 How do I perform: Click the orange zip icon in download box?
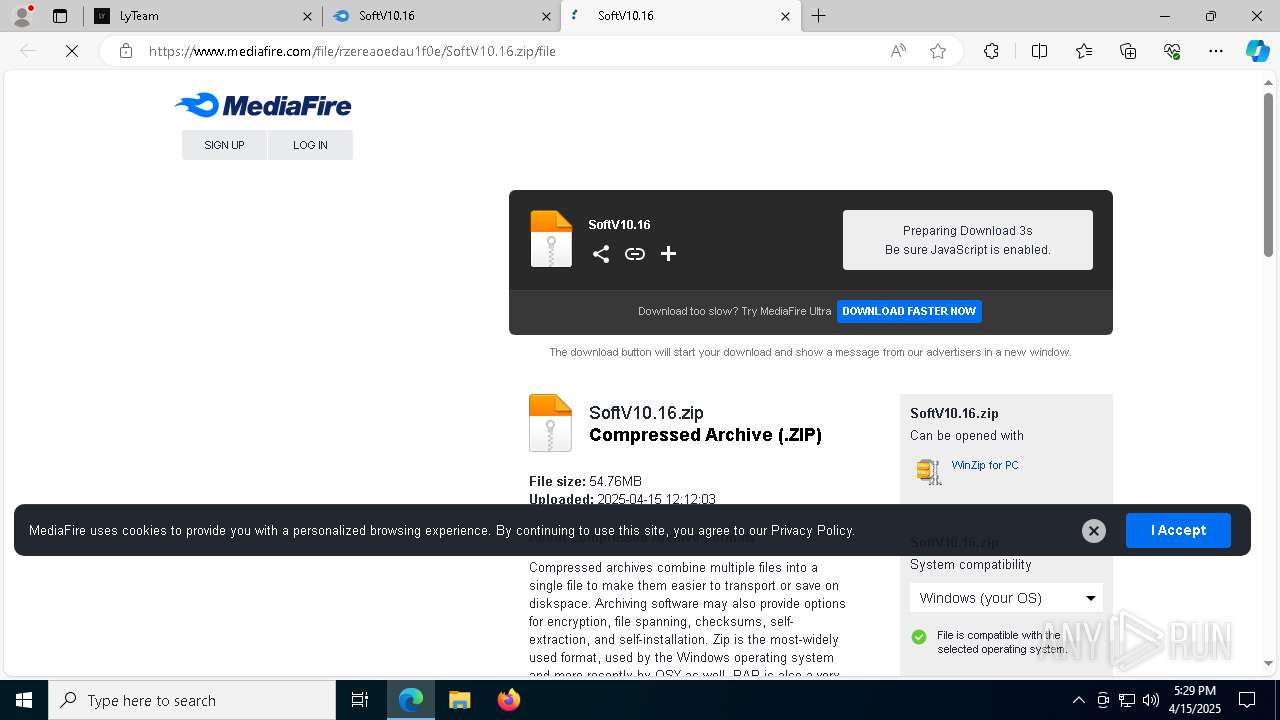[551, 239]
